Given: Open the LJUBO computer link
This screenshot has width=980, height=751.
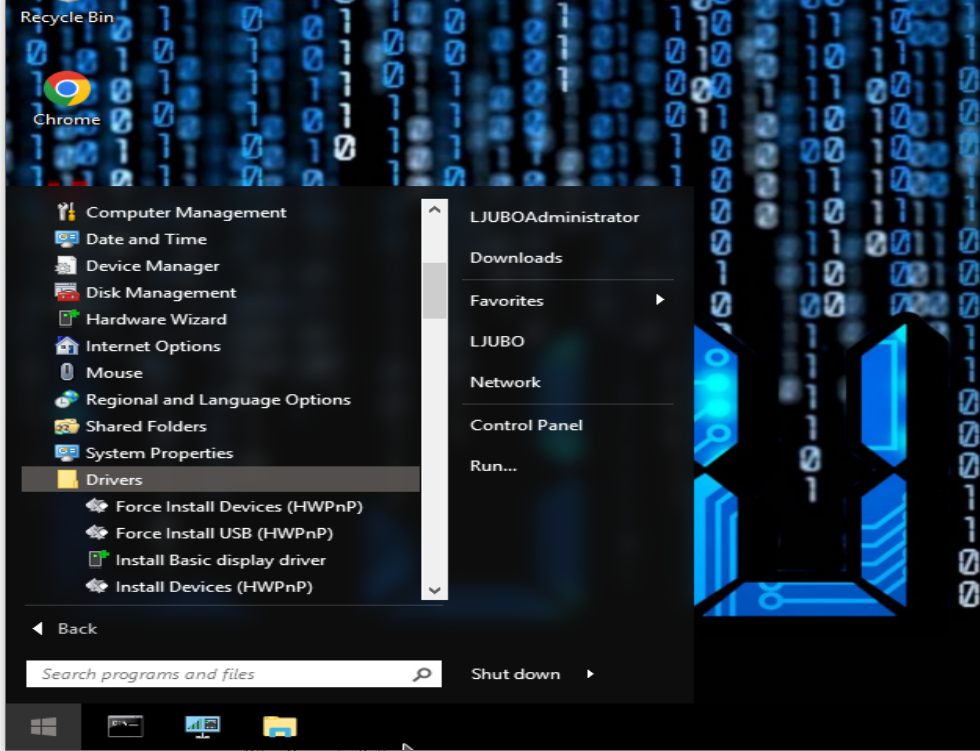Looking at the screenshot, I should (497, 341).
